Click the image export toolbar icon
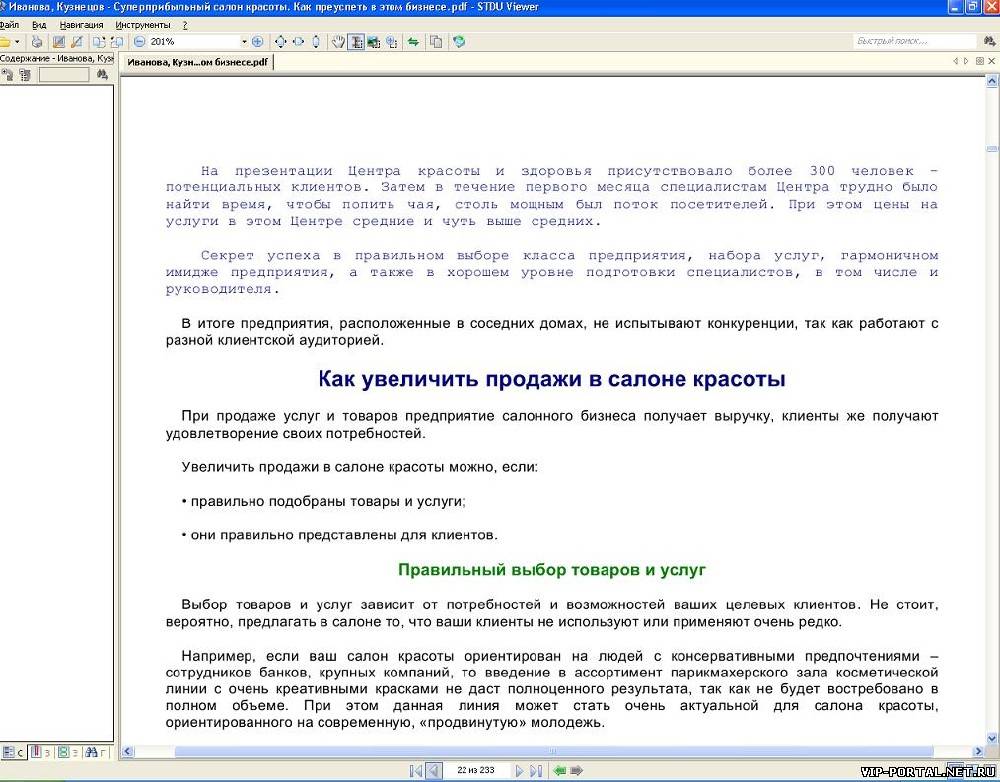 (x=59, y=41)
